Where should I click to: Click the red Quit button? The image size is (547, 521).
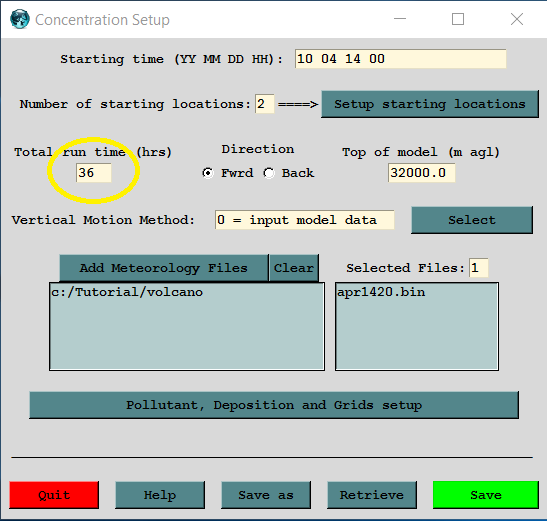click(54, 495)
